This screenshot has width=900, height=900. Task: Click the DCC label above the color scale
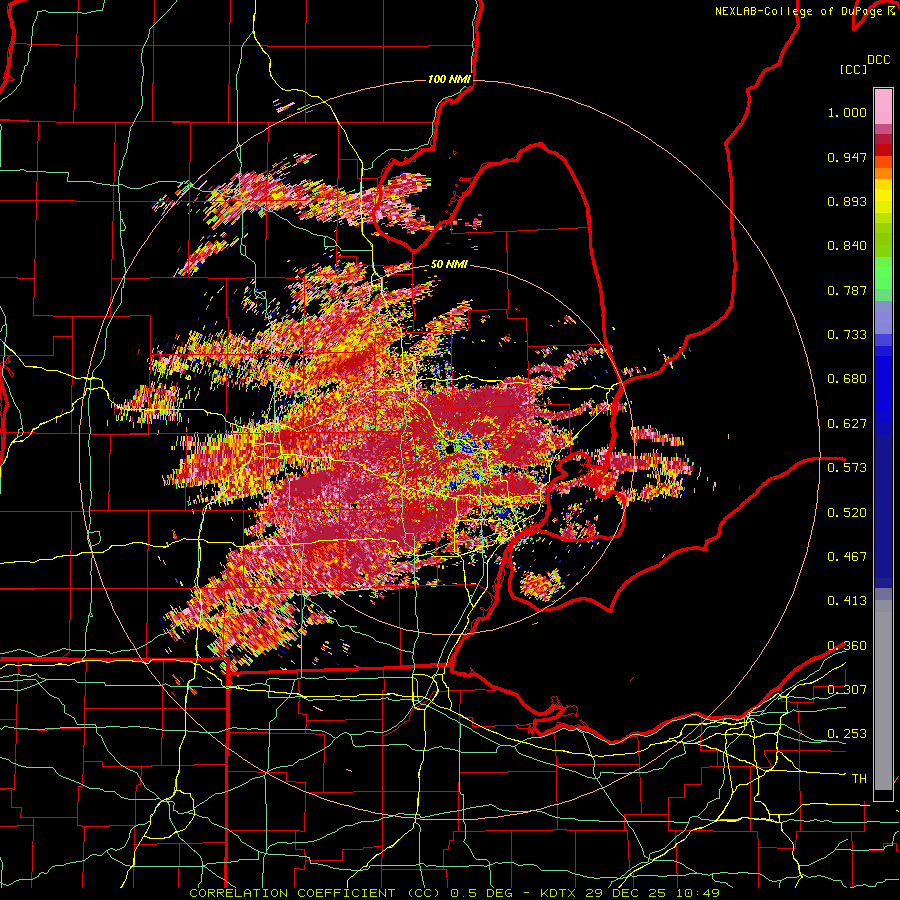878,60
